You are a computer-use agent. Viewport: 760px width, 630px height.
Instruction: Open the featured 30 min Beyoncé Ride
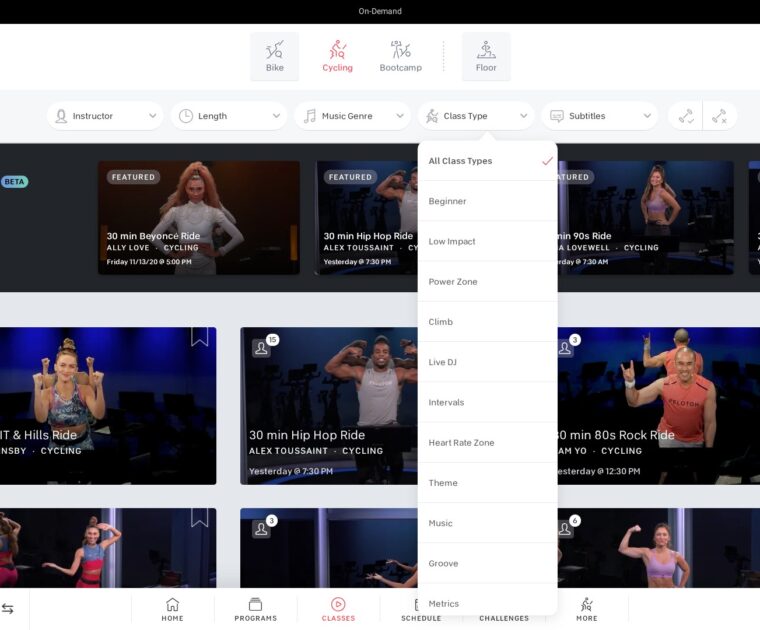198,217
